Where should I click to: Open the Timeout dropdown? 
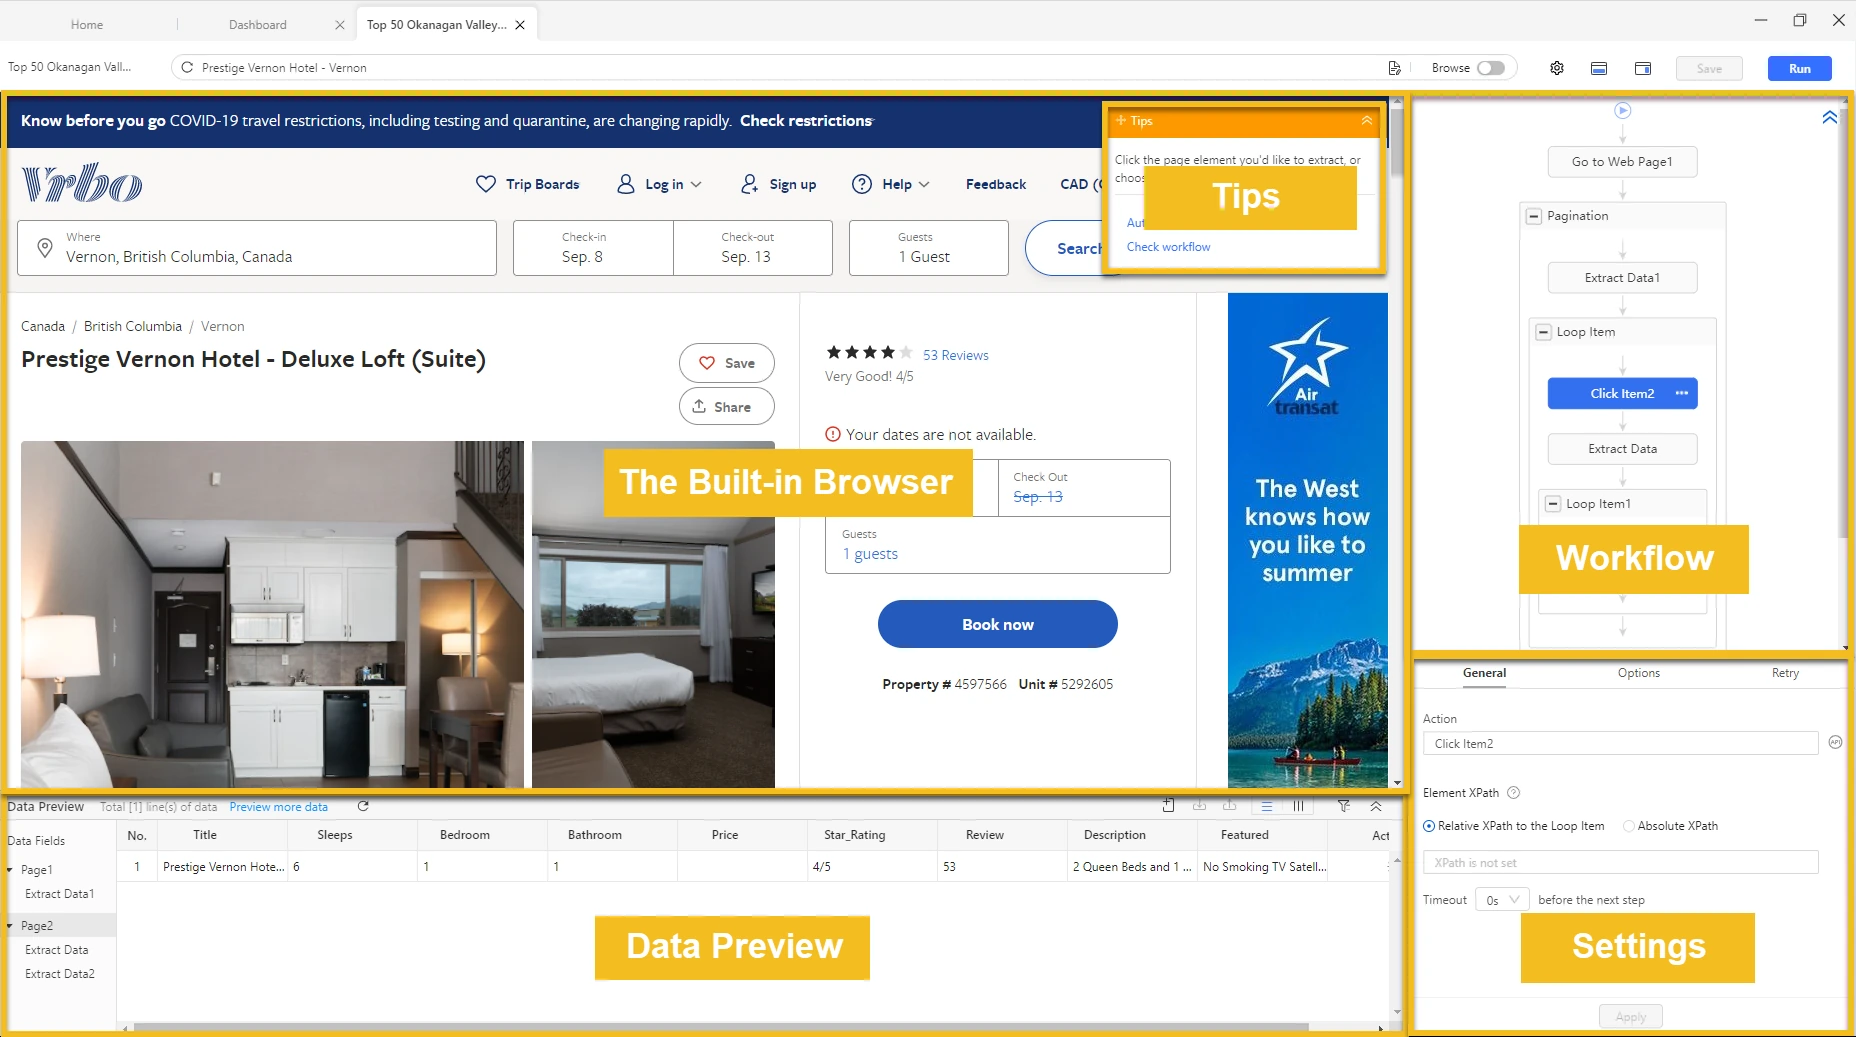point(1502,900)
